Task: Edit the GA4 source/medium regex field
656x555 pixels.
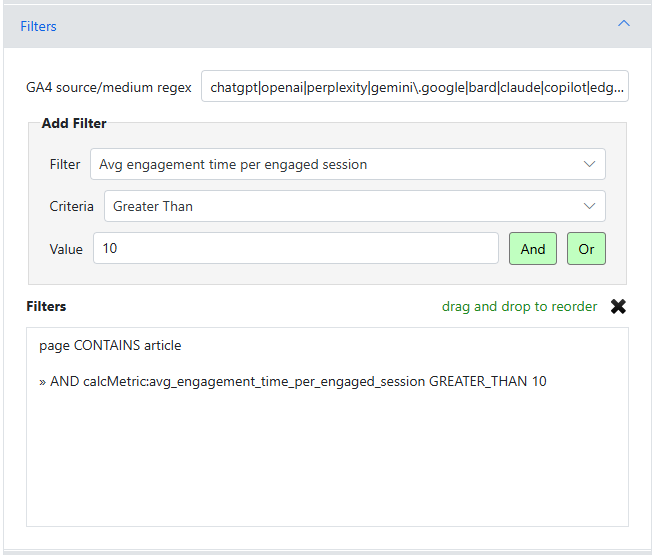Action: click(415, 87)
